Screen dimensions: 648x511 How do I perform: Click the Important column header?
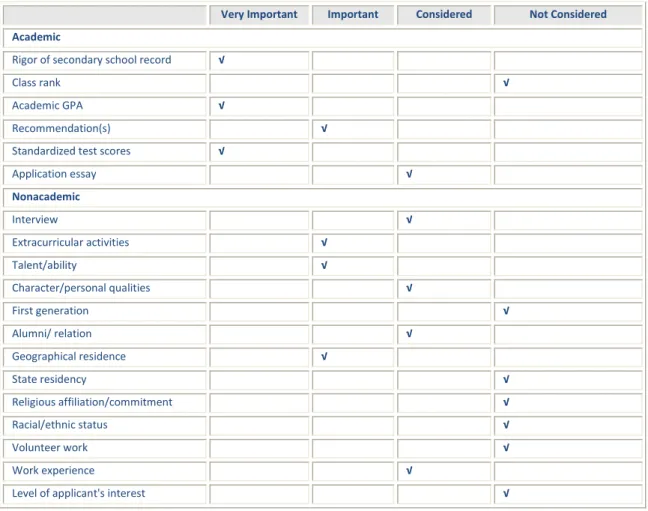pos(353,14)
